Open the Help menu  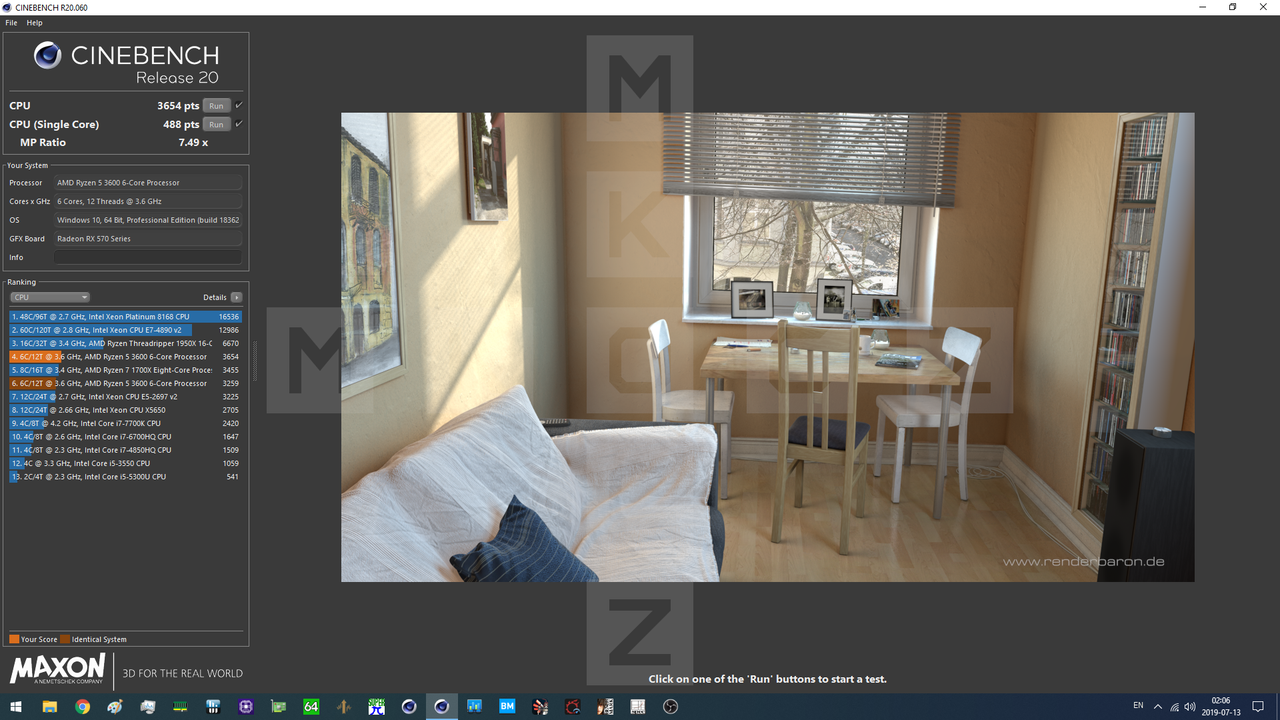[34, 22]
